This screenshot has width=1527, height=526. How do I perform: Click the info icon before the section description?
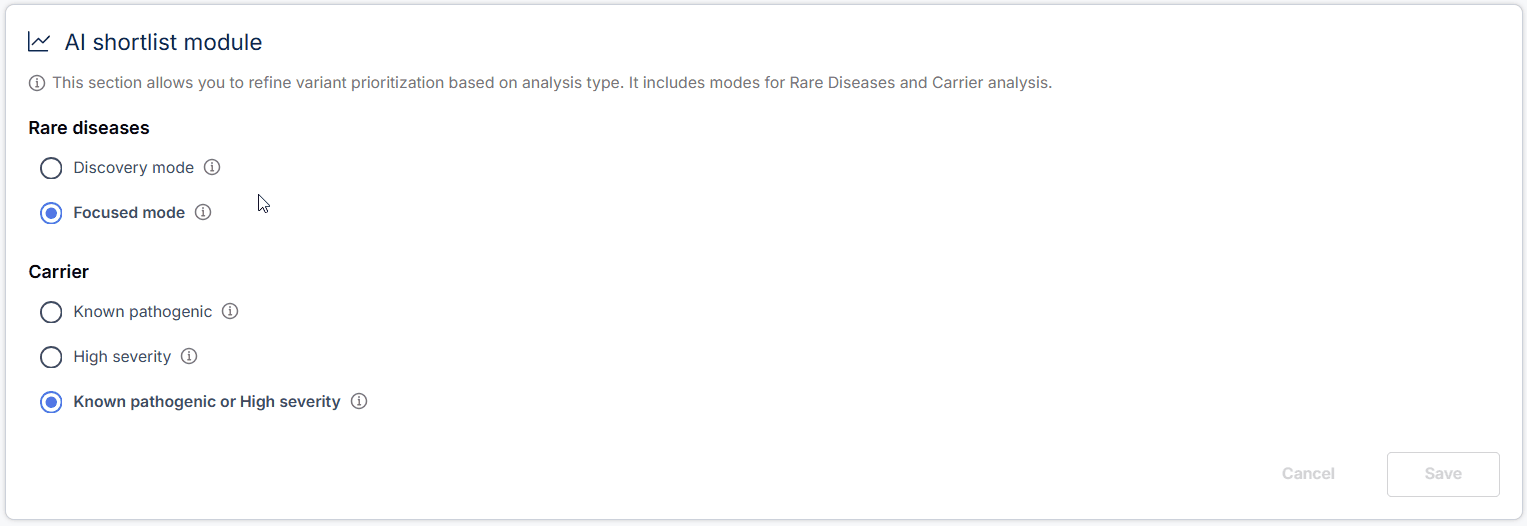click(x=37, y=83)
